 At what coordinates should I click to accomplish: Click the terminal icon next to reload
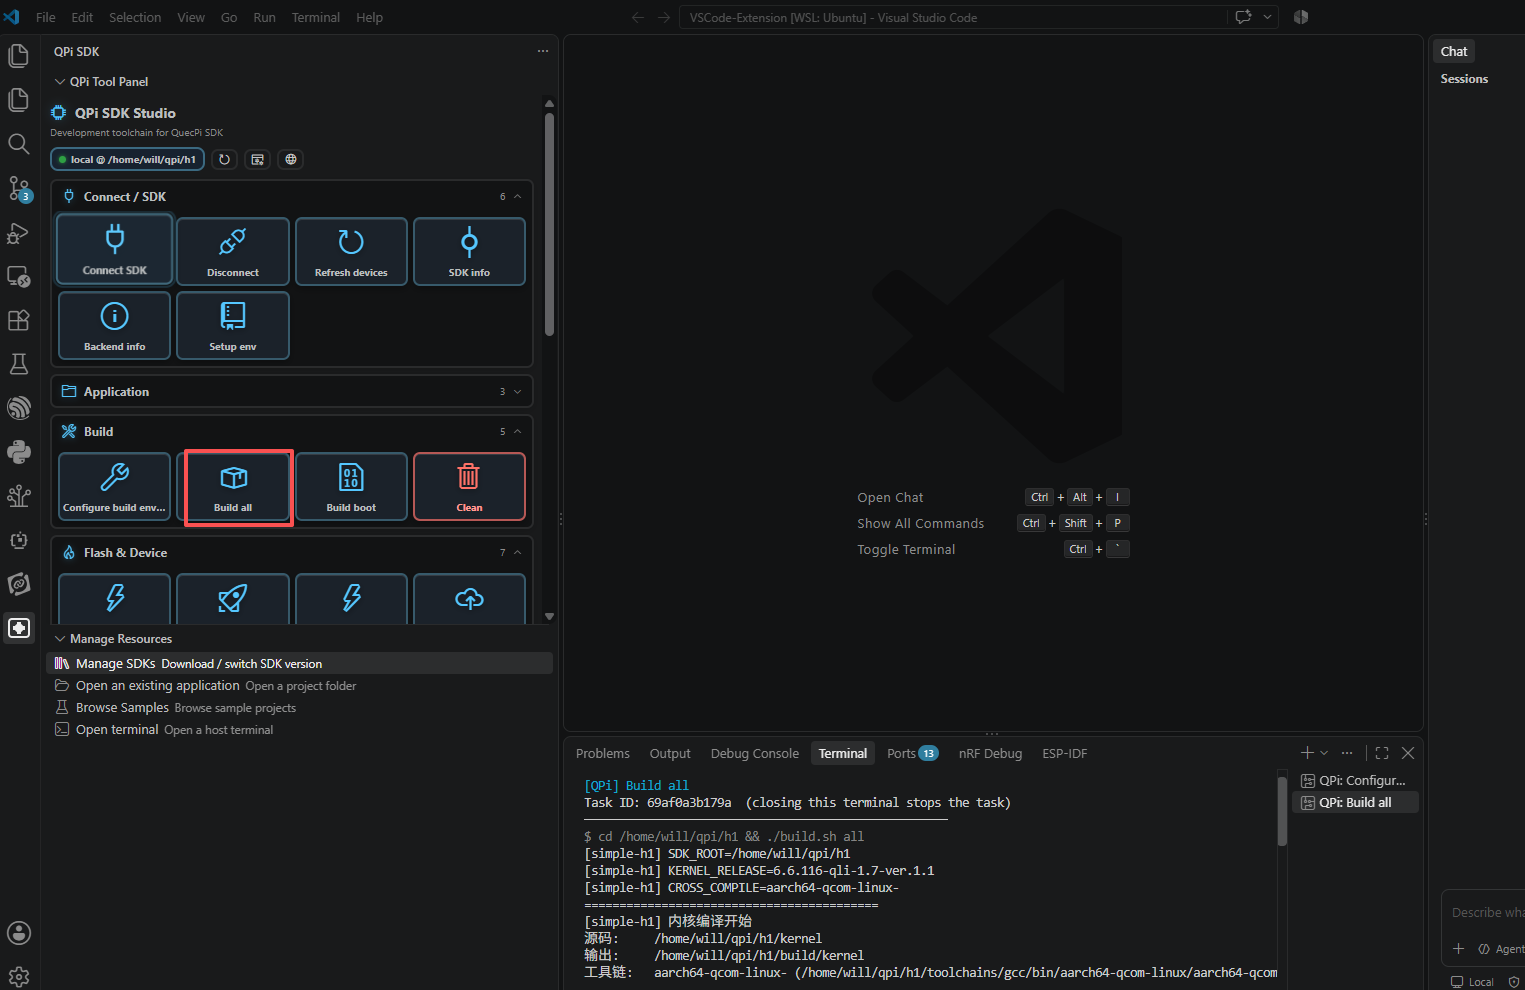pyautogui.click(x=258, y=159)
